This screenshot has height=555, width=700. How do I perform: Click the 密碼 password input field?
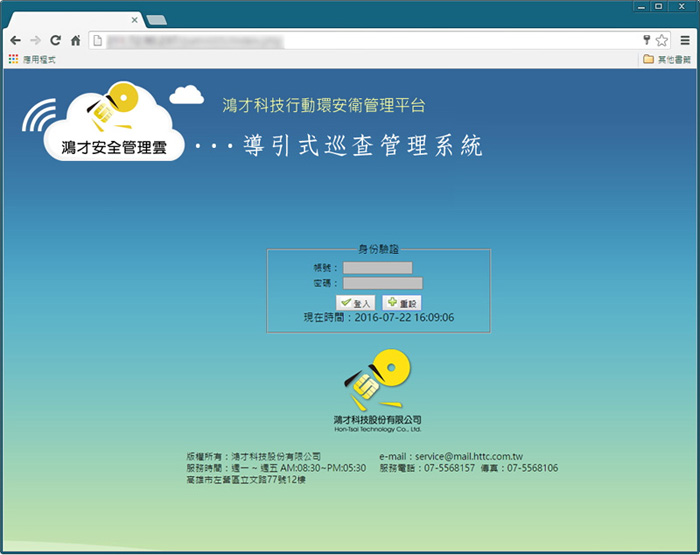[x=383, y=283]
